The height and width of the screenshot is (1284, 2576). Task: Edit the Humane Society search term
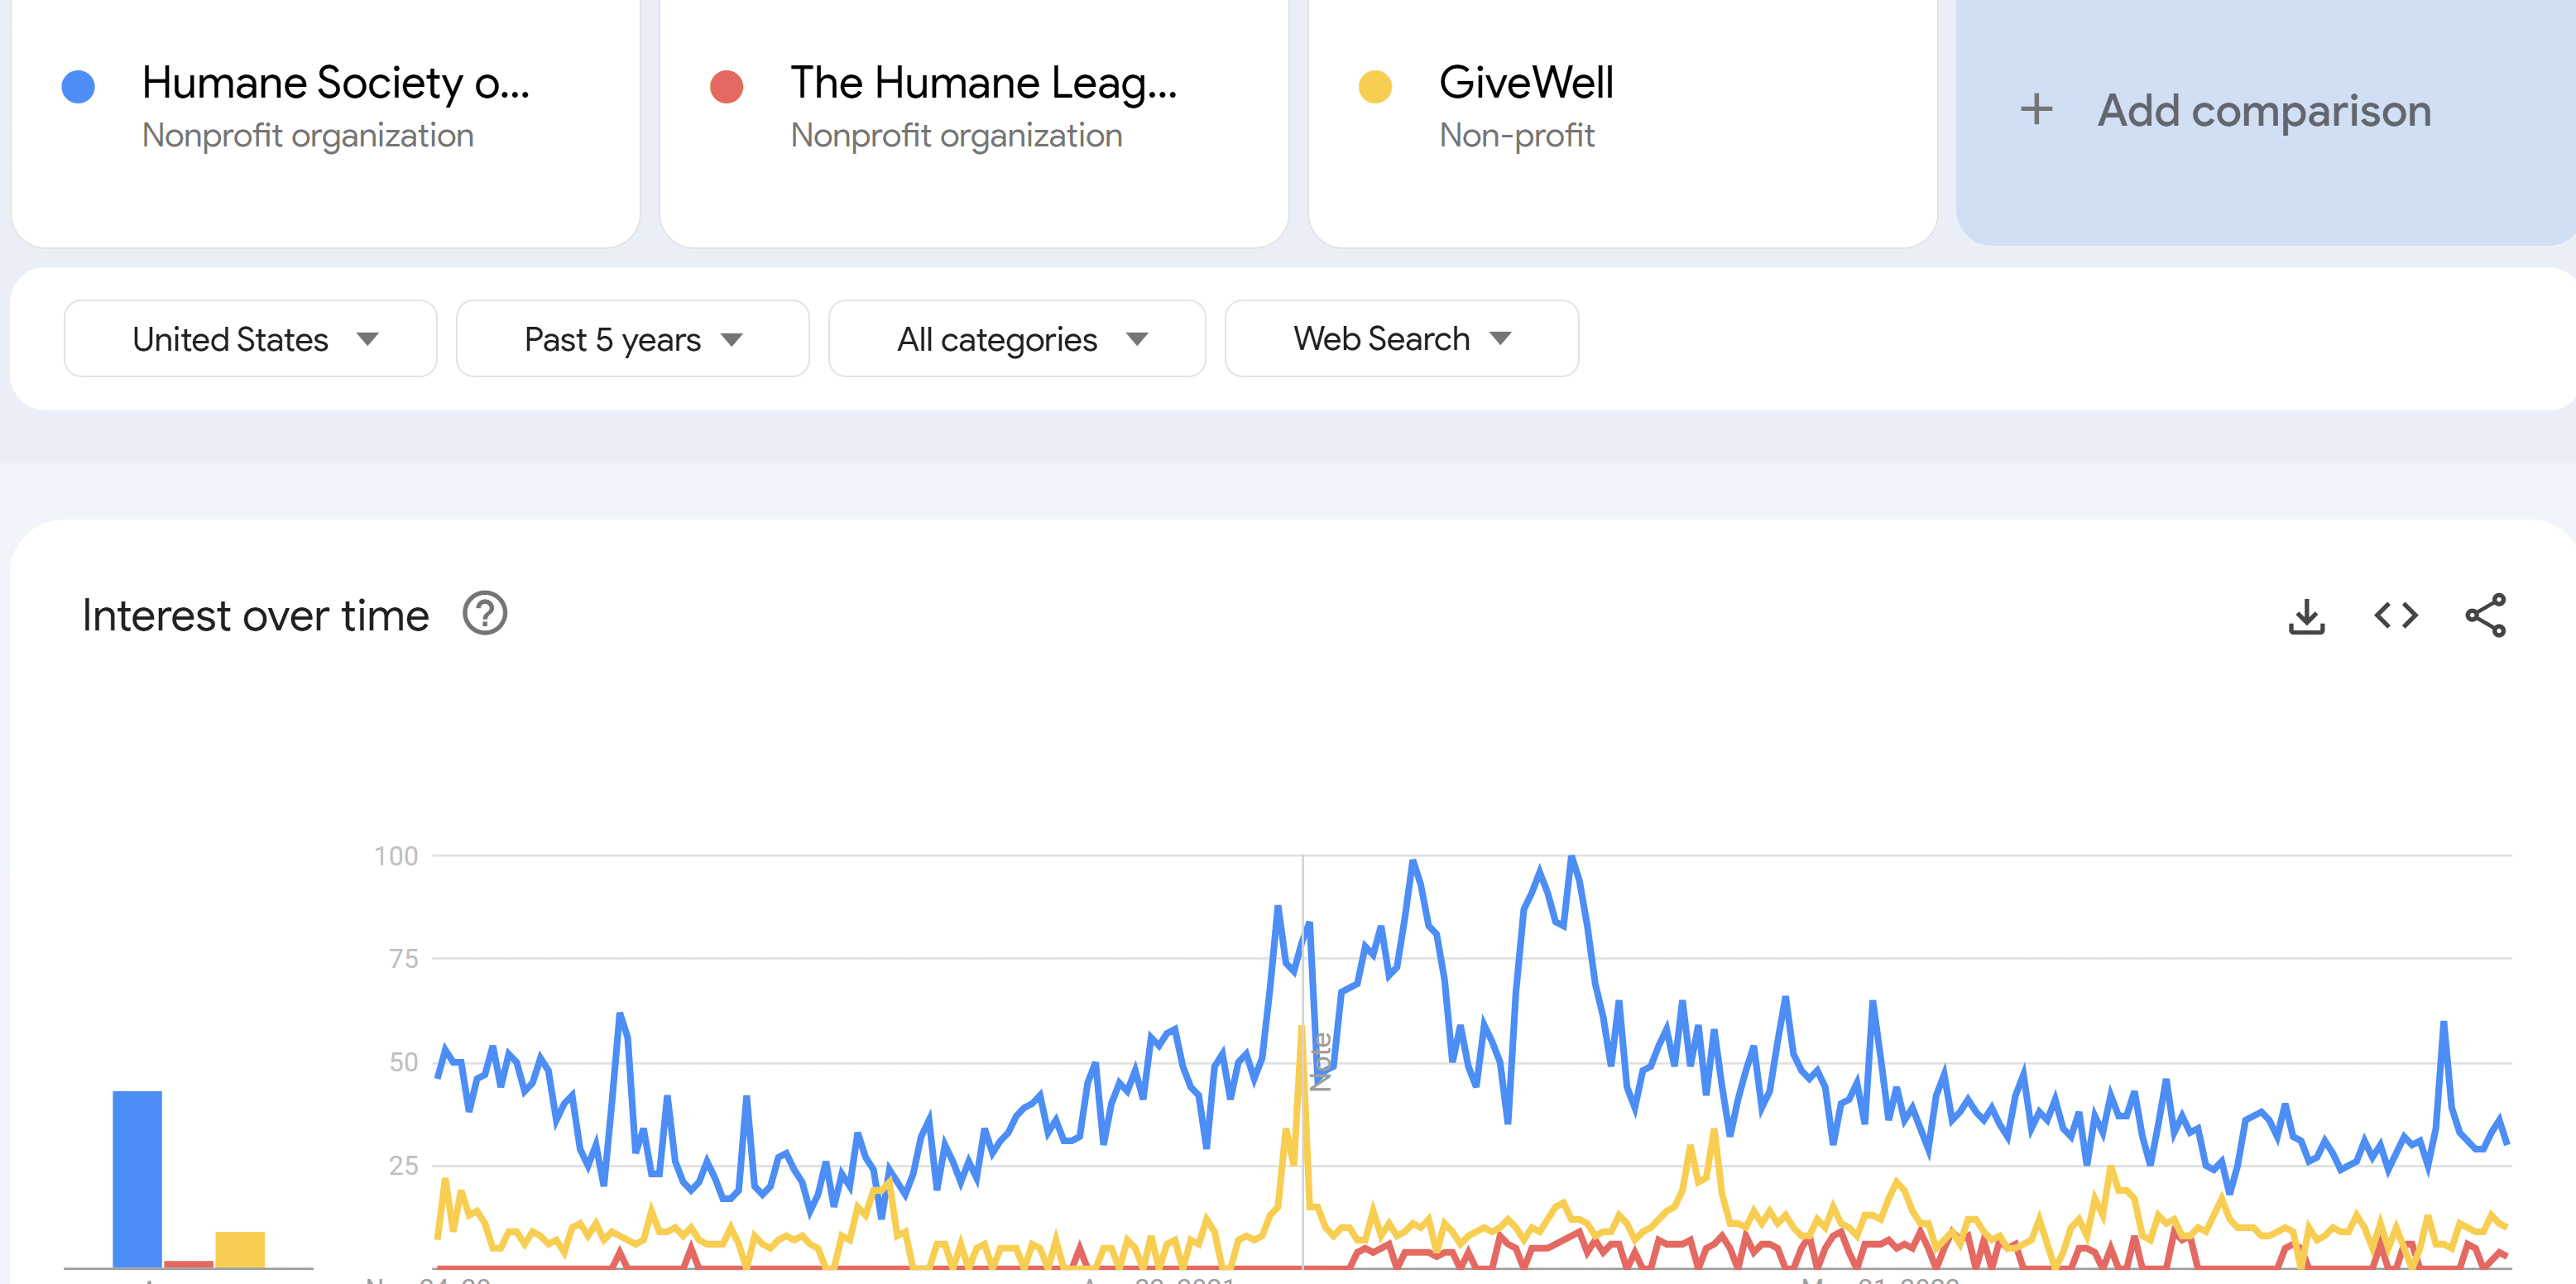(x=335, y=83)
